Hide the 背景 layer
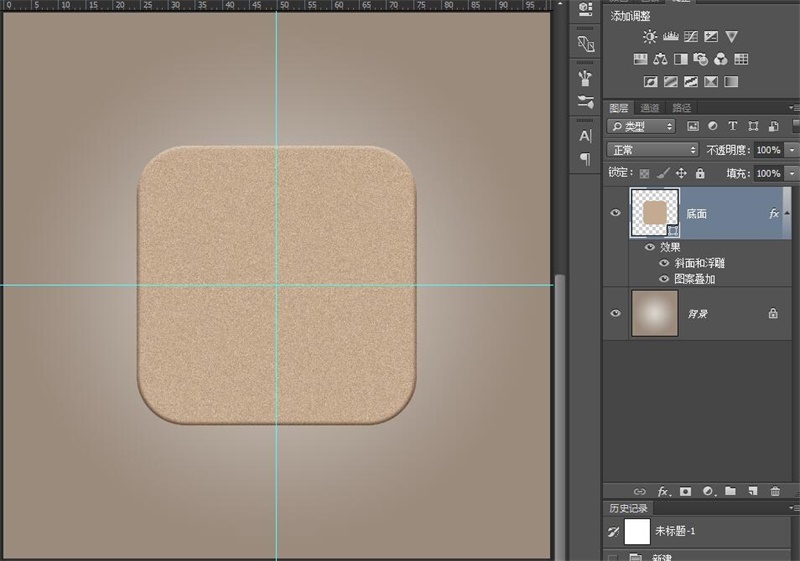800x561 pixels. pos(615,313)
